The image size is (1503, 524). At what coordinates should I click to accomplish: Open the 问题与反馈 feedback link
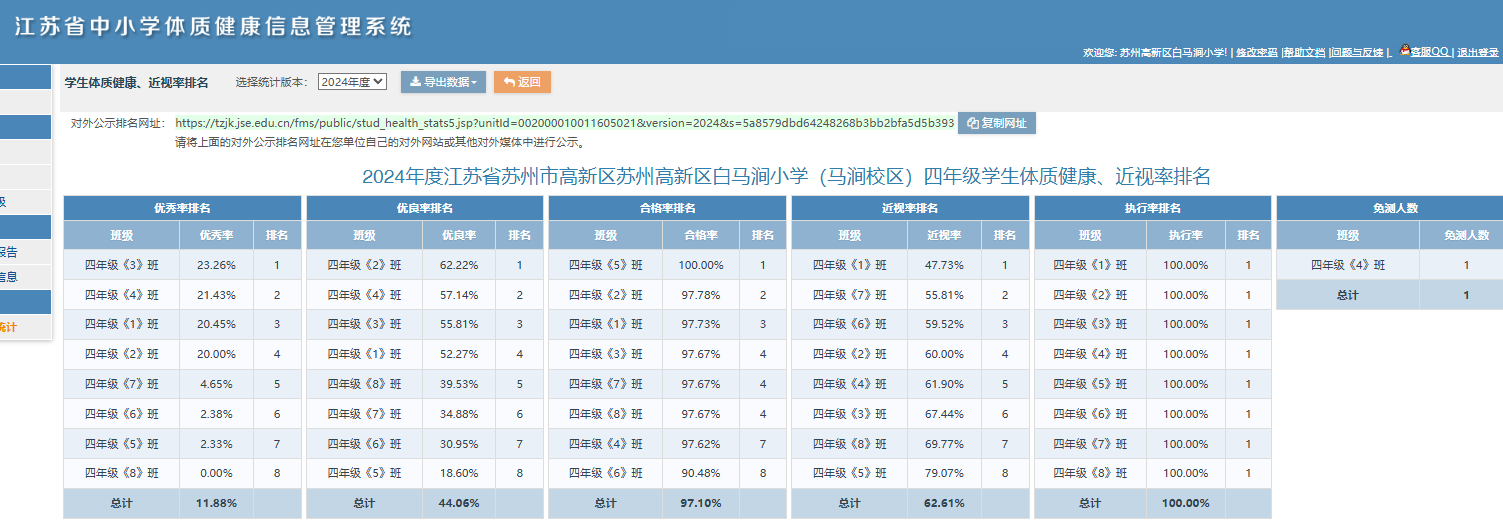1357,52
